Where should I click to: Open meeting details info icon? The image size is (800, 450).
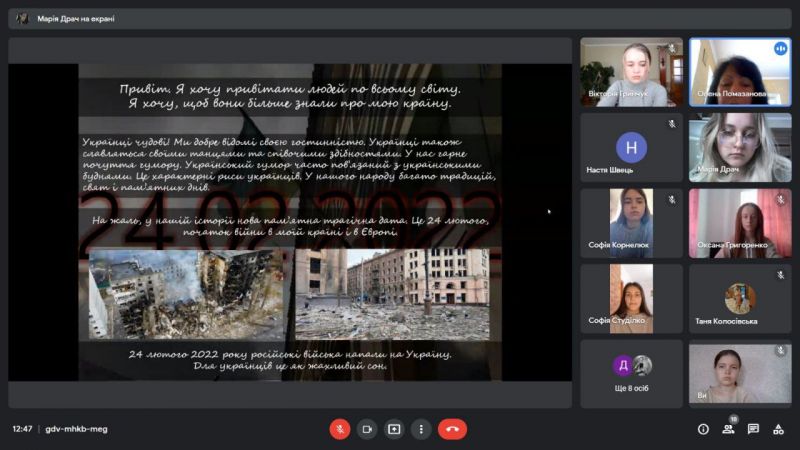[703, 430]
